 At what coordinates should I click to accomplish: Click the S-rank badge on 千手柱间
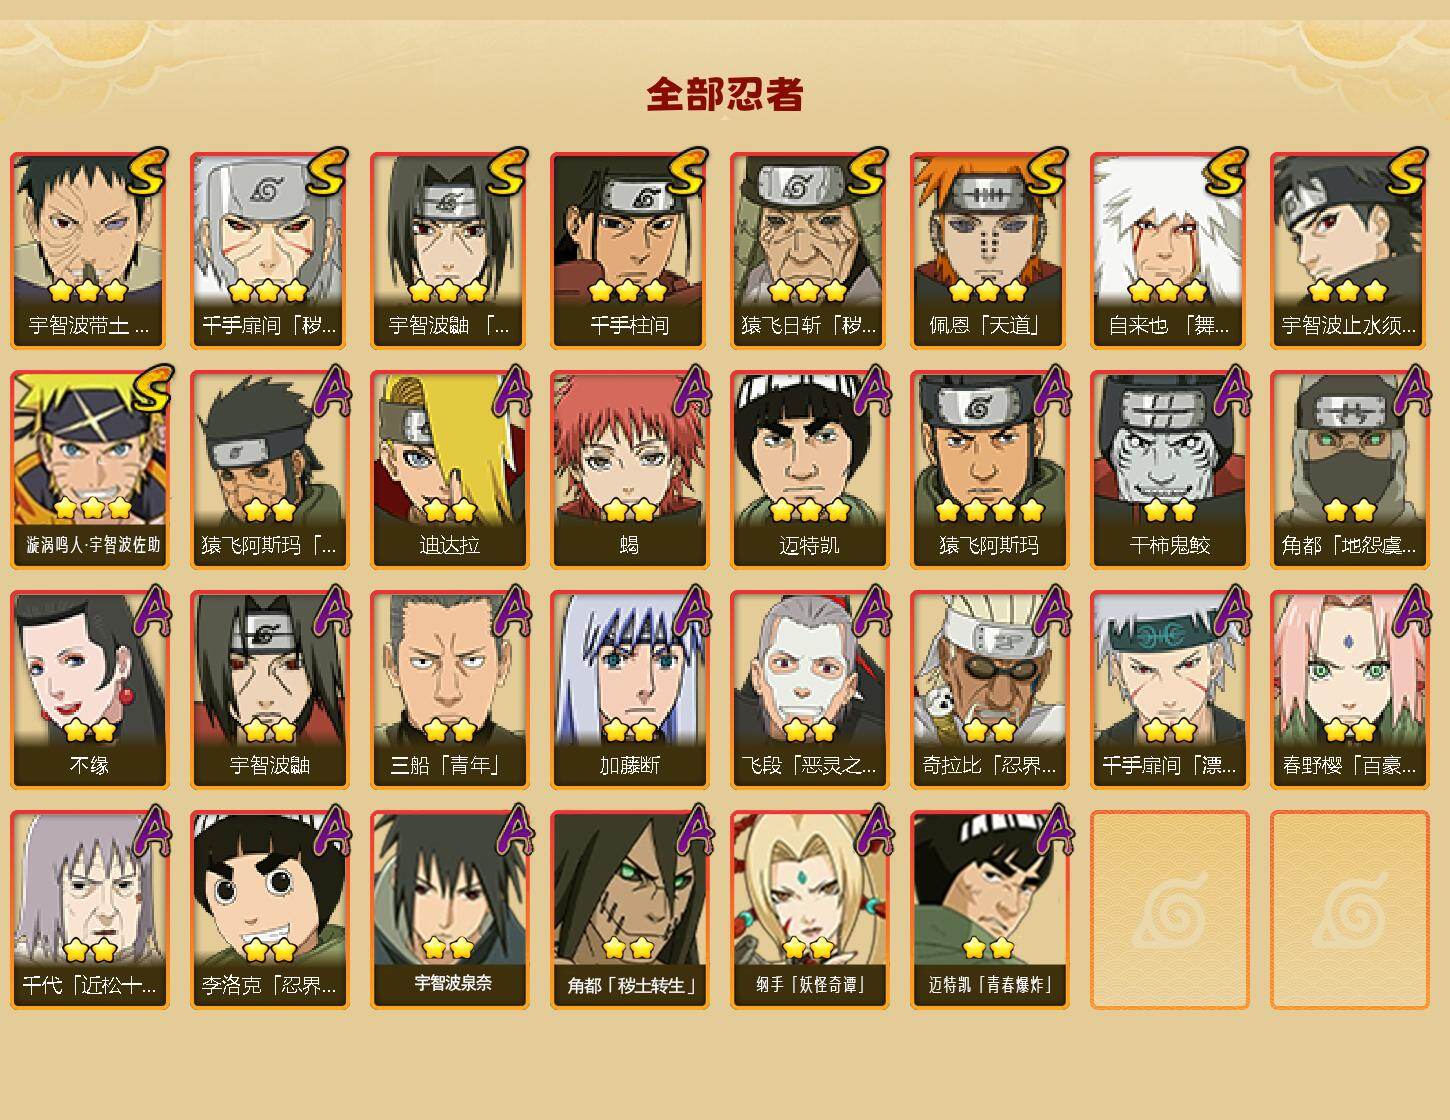point(687,171)
